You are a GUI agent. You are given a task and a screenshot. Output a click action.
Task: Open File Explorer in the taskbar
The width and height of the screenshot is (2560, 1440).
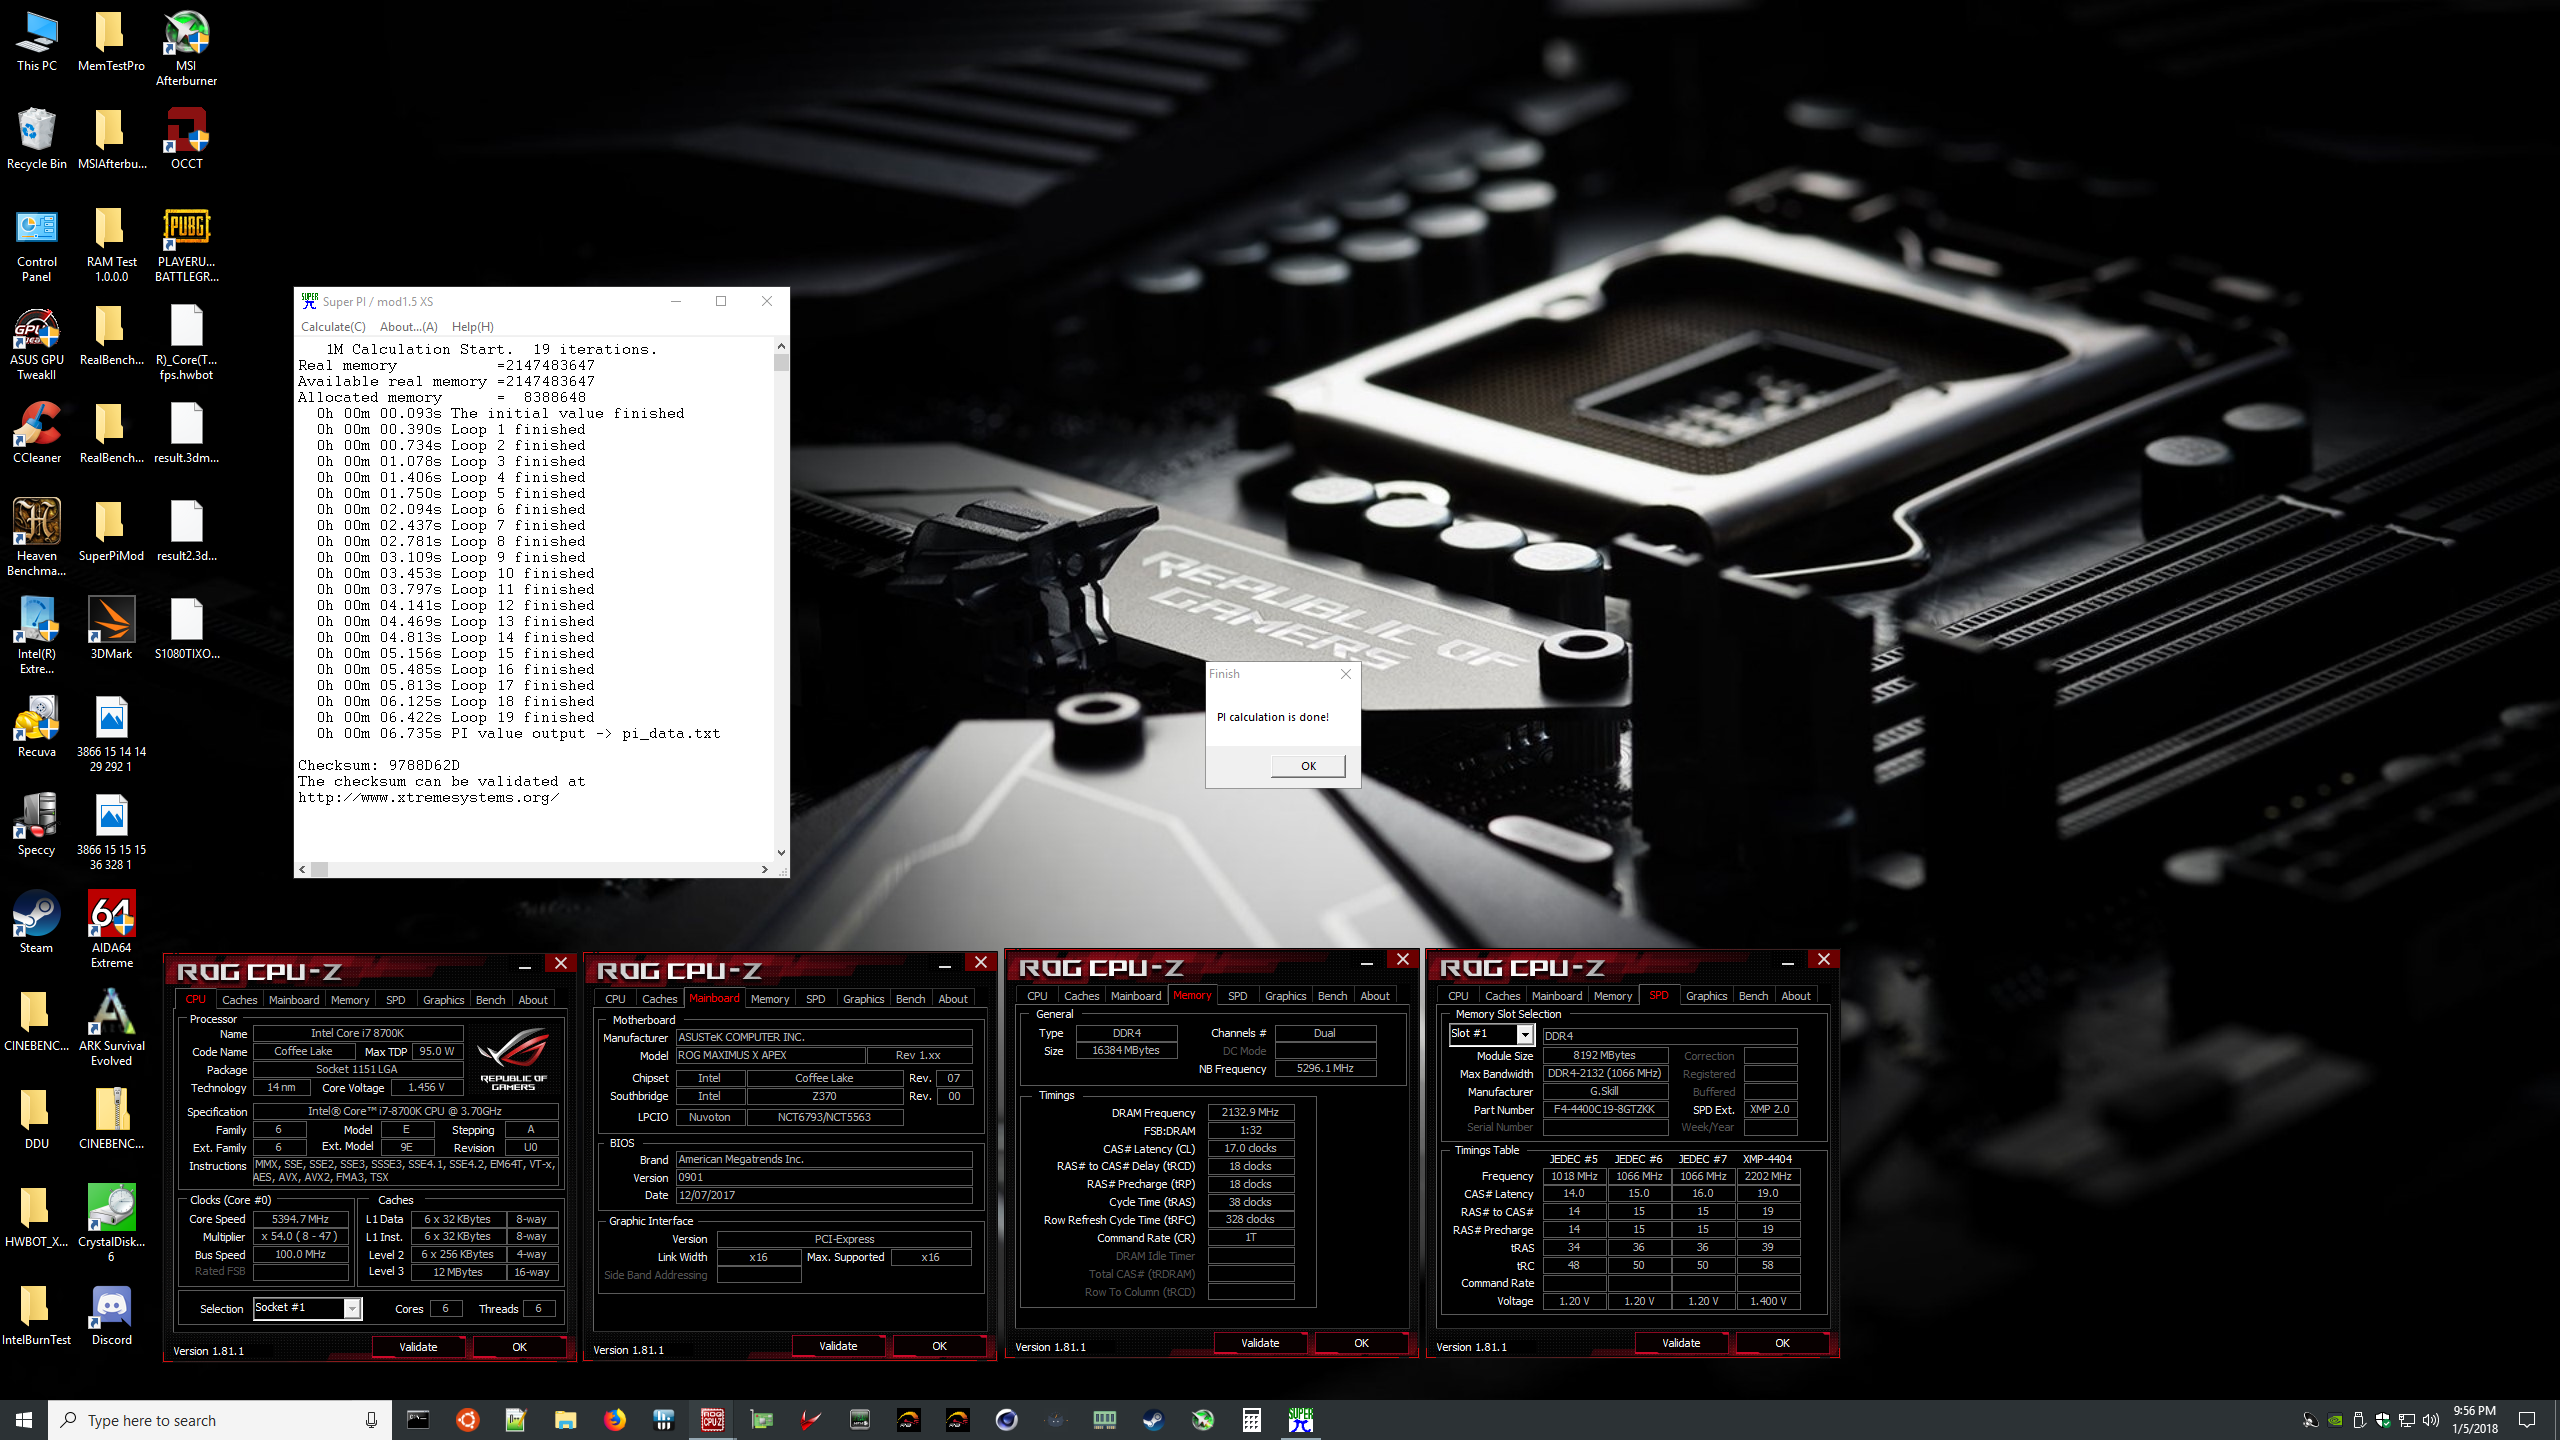coord(565,1419)
